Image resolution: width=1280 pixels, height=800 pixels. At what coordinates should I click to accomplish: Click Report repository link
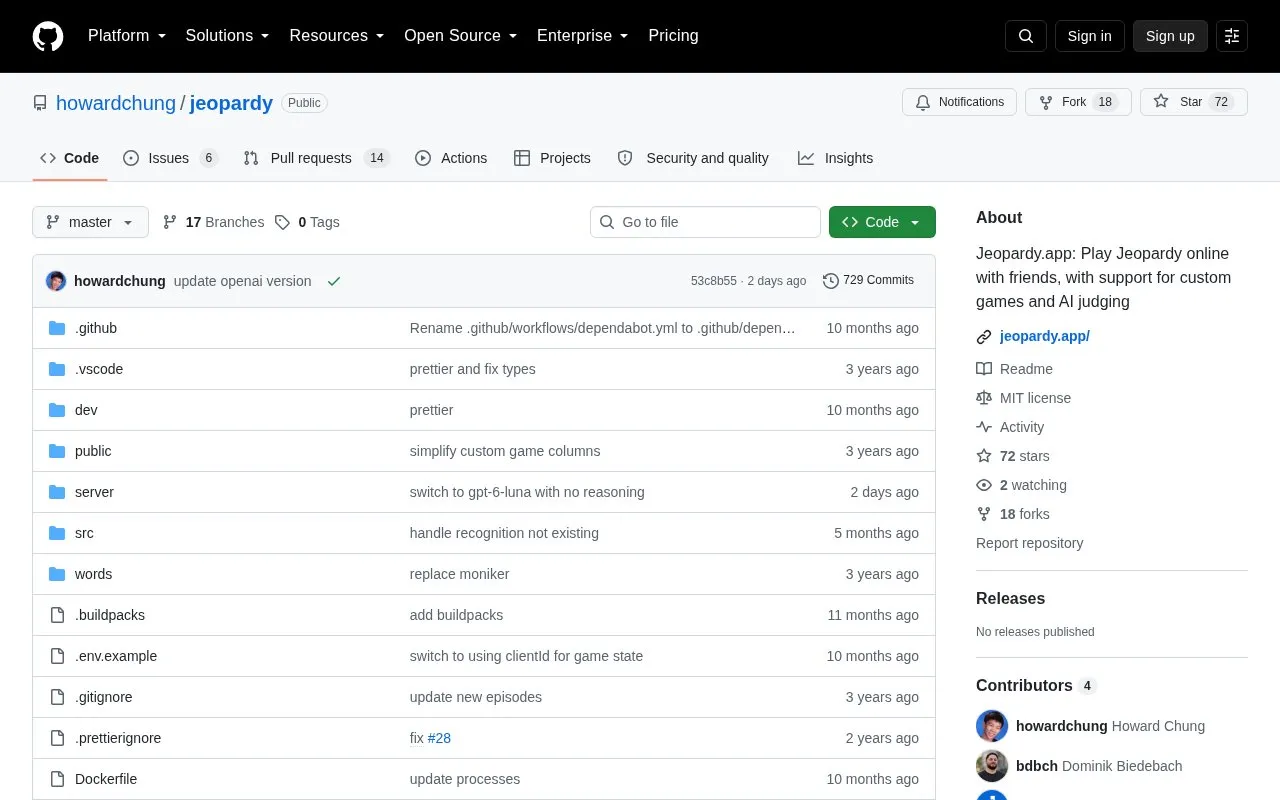click(x=1030, y=543)
